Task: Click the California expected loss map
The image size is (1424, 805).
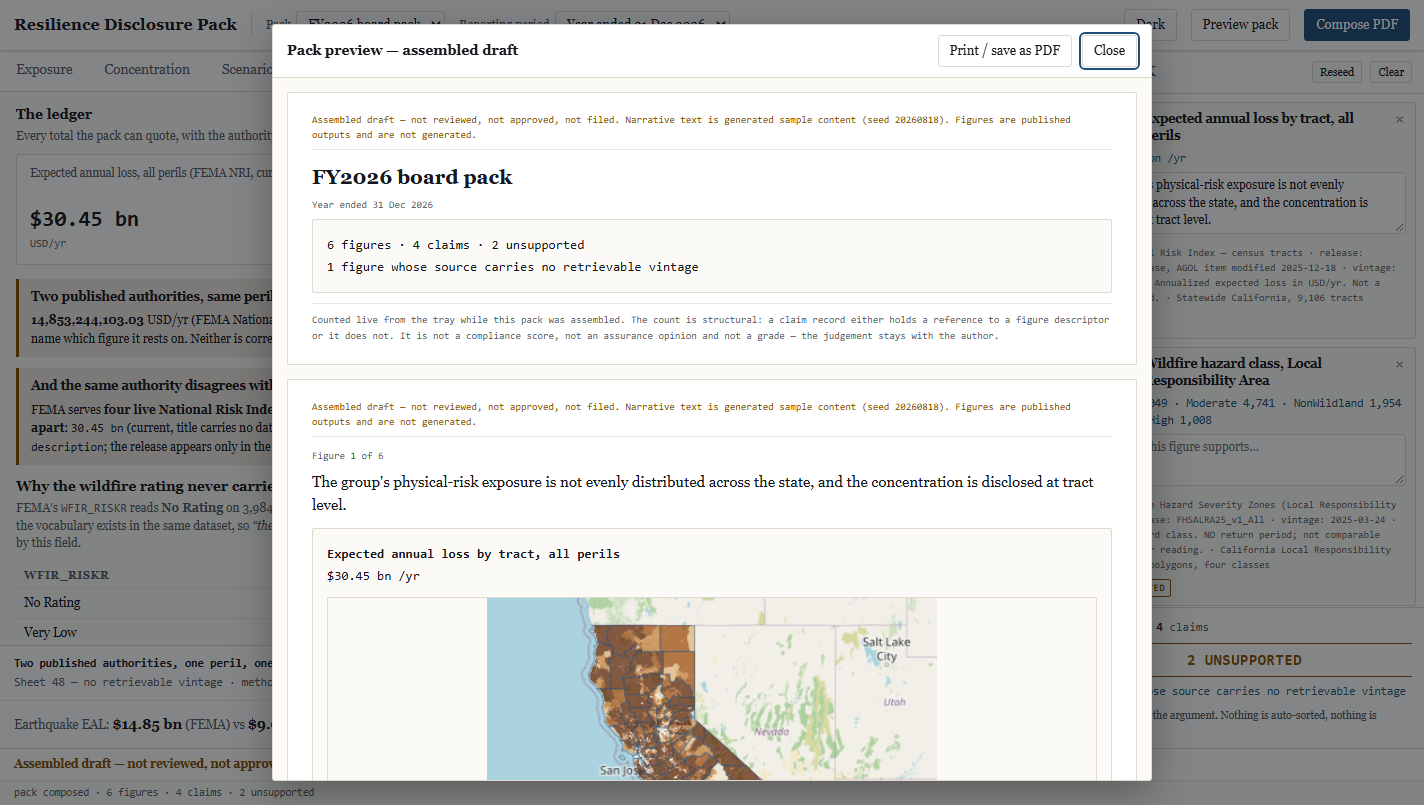Action: (x=712, y=689)
